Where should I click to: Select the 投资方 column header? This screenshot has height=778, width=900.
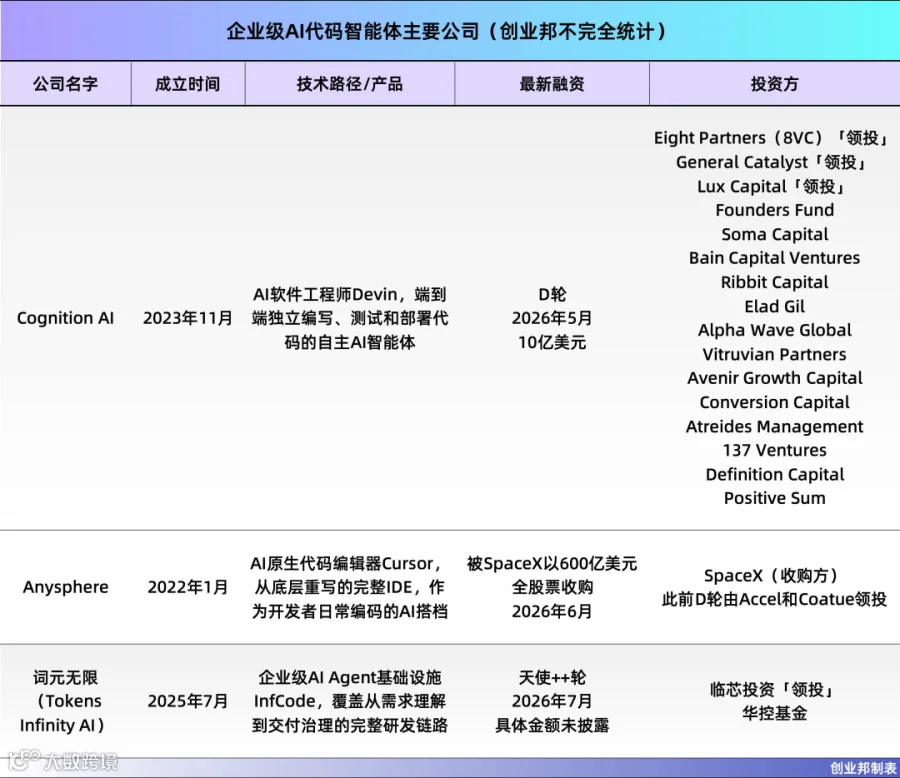pos(774,84)
